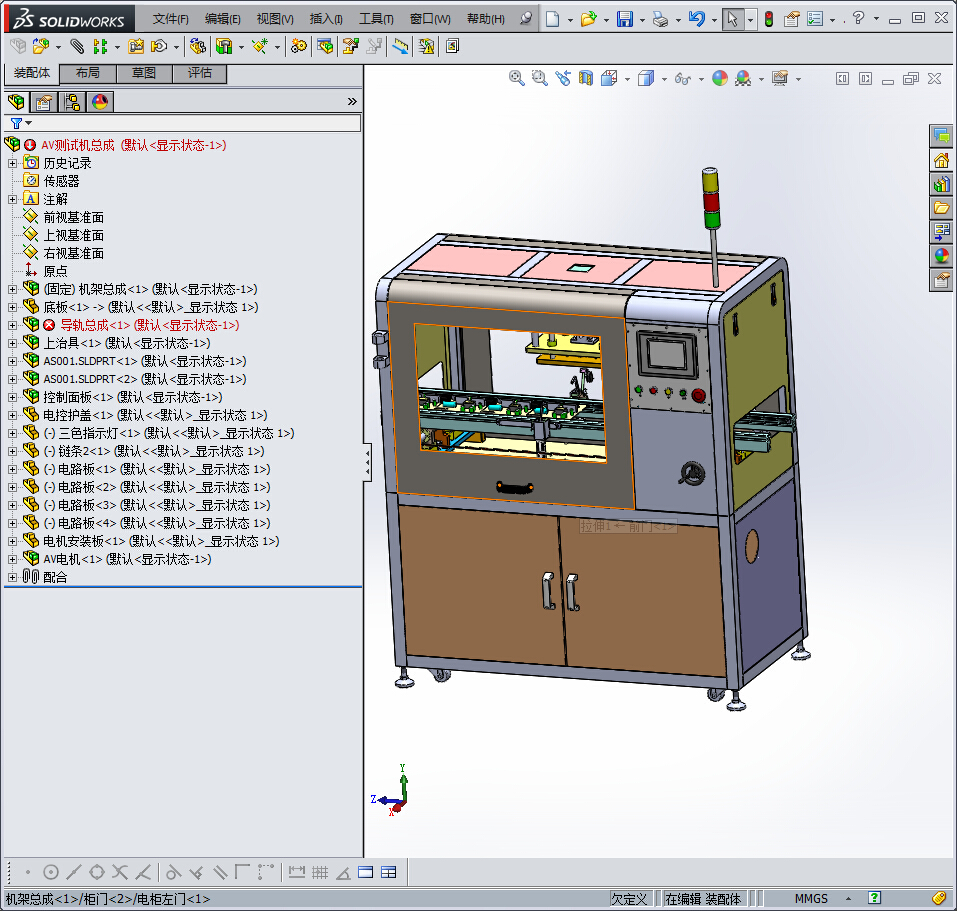Click the Undo arrow icon
Screen dimensions: 957x911
coord(697,19)
